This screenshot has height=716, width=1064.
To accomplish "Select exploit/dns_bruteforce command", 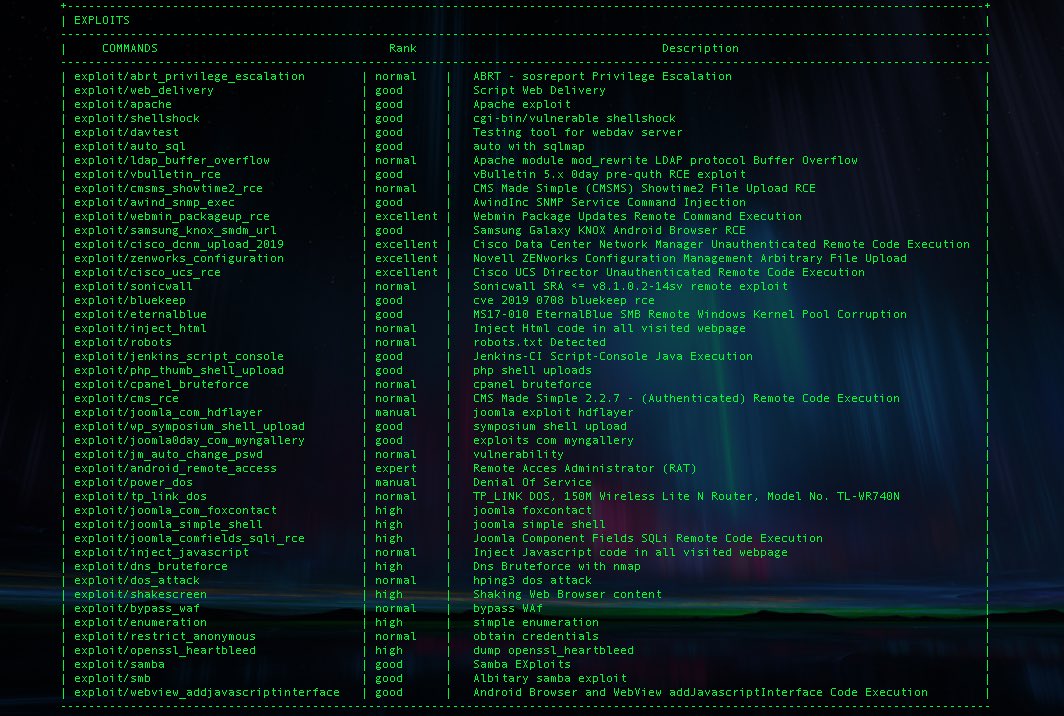I will point(151,567).
